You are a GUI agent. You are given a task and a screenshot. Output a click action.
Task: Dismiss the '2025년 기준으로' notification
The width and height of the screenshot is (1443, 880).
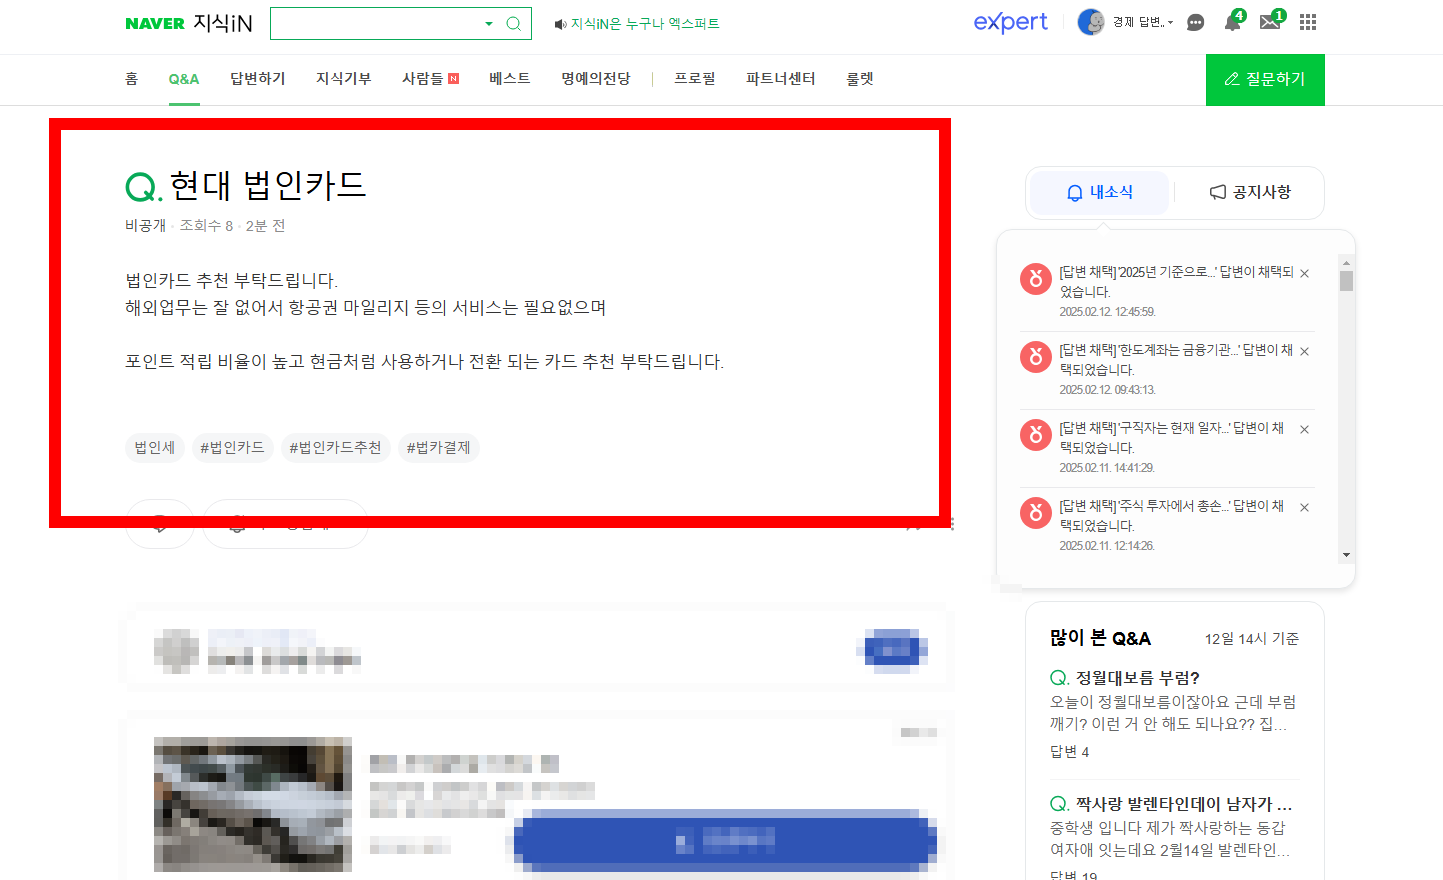1304,273
